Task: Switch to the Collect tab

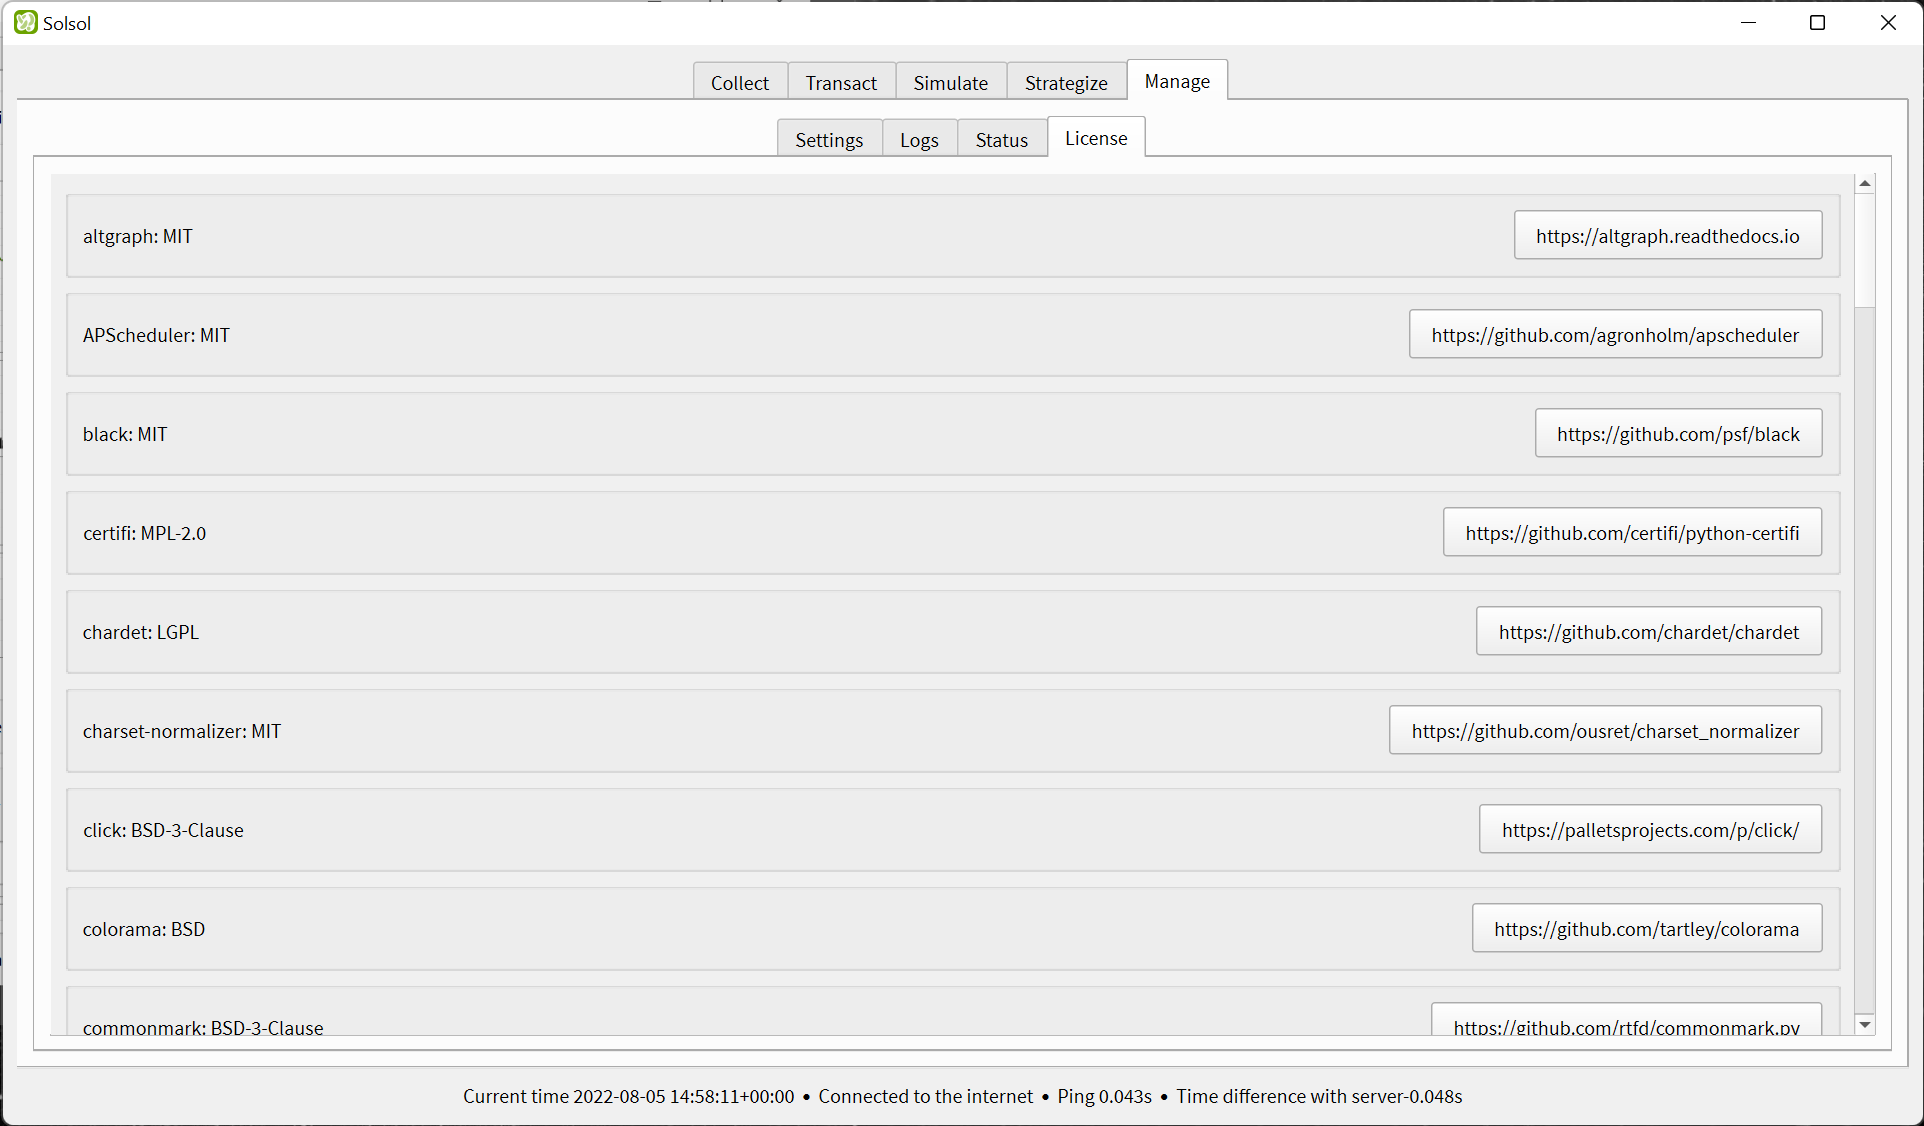Action: [740, 83]
